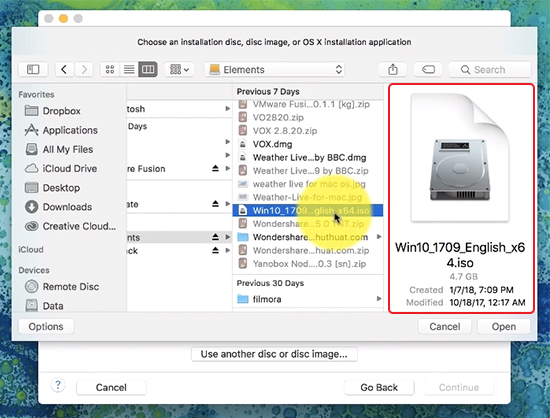Select Desktop in sidebar
The image size is (550, 418).
coord(52,188)
